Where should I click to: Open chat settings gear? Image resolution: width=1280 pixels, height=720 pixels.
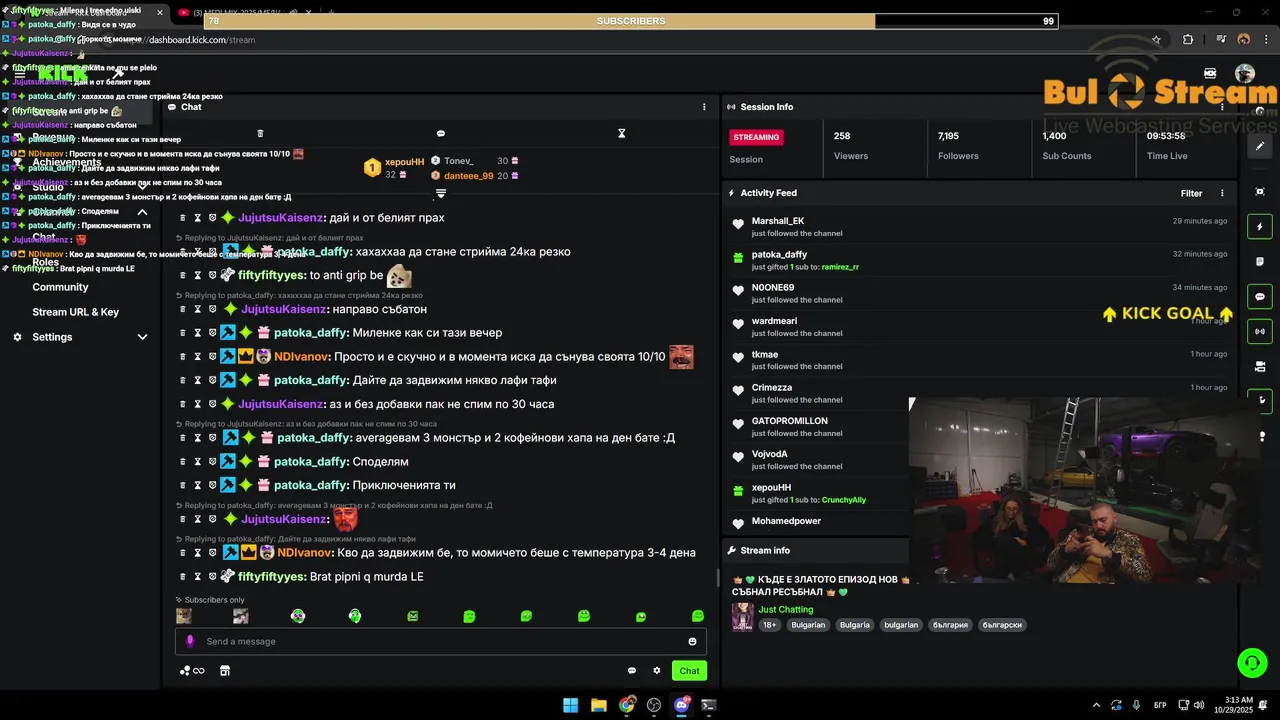(x=657, y=671)
